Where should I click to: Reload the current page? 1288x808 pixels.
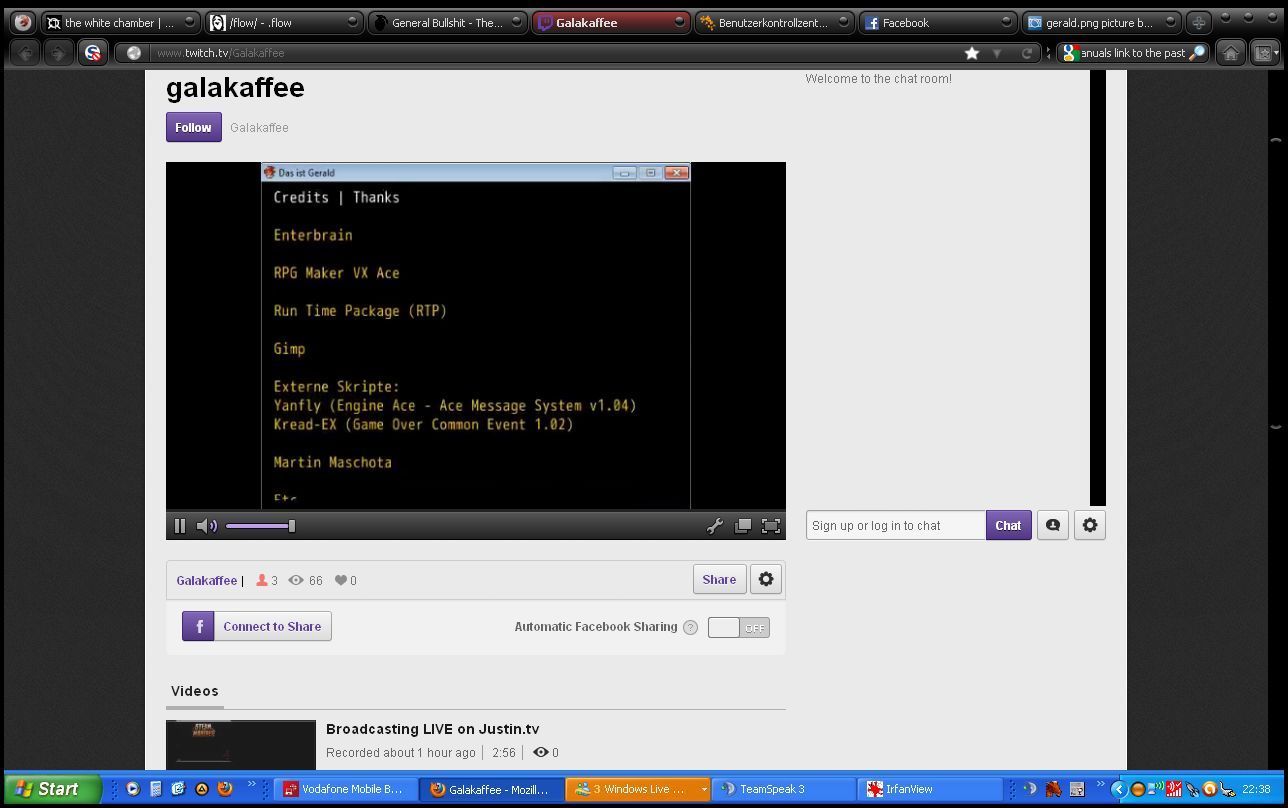tap(1027, 53)
